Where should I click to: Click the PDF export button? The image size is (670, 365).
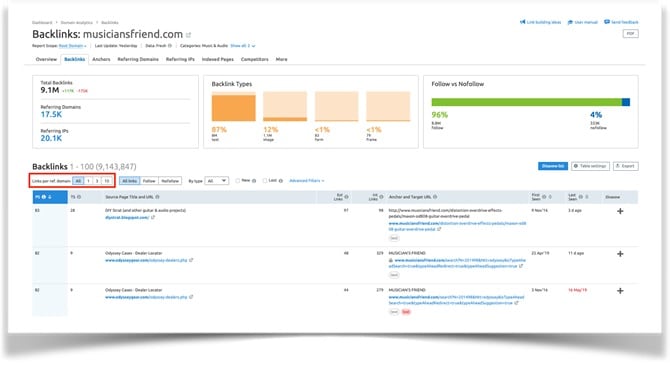(x=631, y=33)
